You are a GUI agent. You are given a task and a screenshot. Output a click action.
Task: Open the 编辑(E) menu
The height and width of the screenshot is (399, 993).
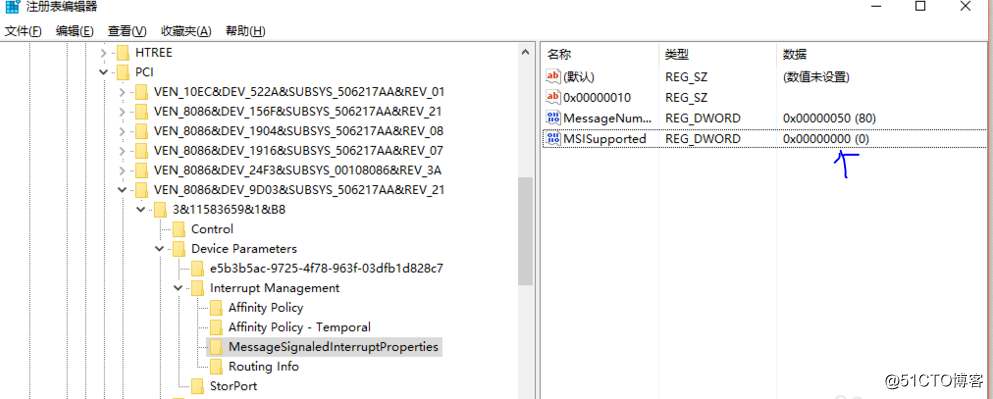[x=75, y=31]
